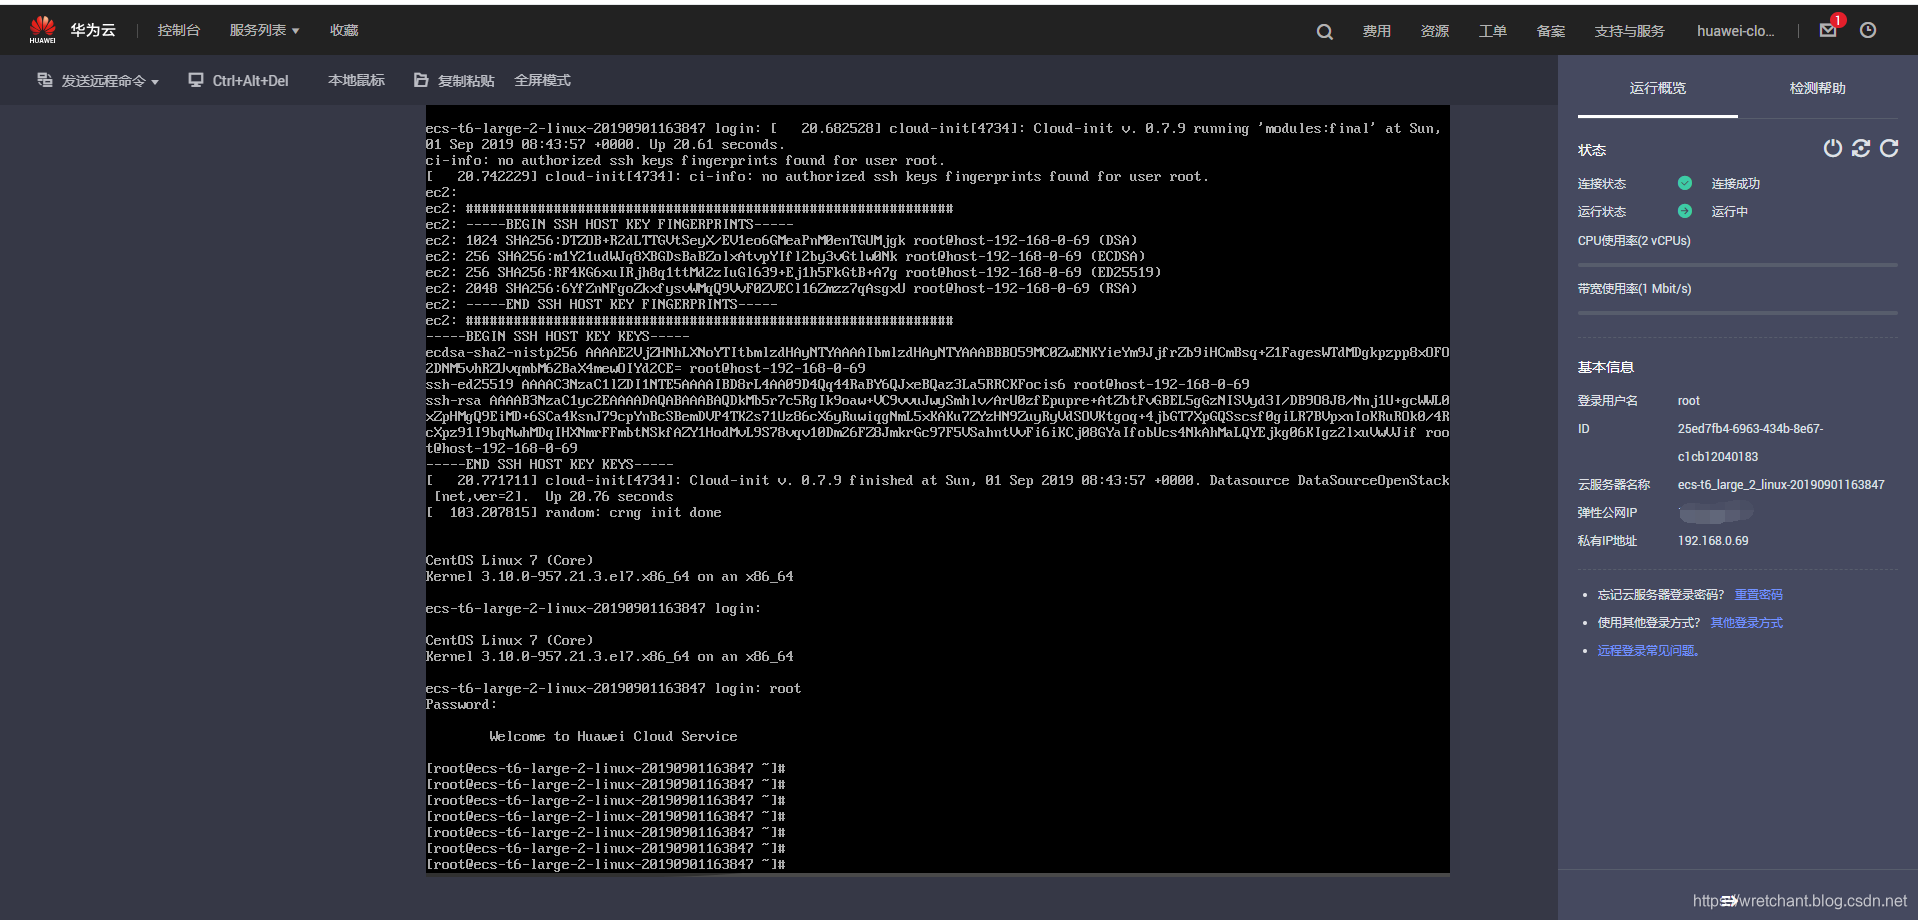Click the 发送远程命令 keyboard icon
Screen dimensions: 1918x920
coord(45,80)
